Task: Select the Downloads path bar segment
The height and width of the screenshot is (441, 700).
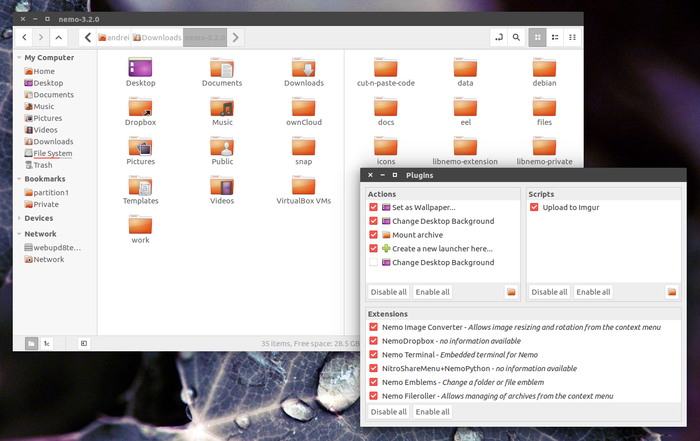Action: (157, 37)
